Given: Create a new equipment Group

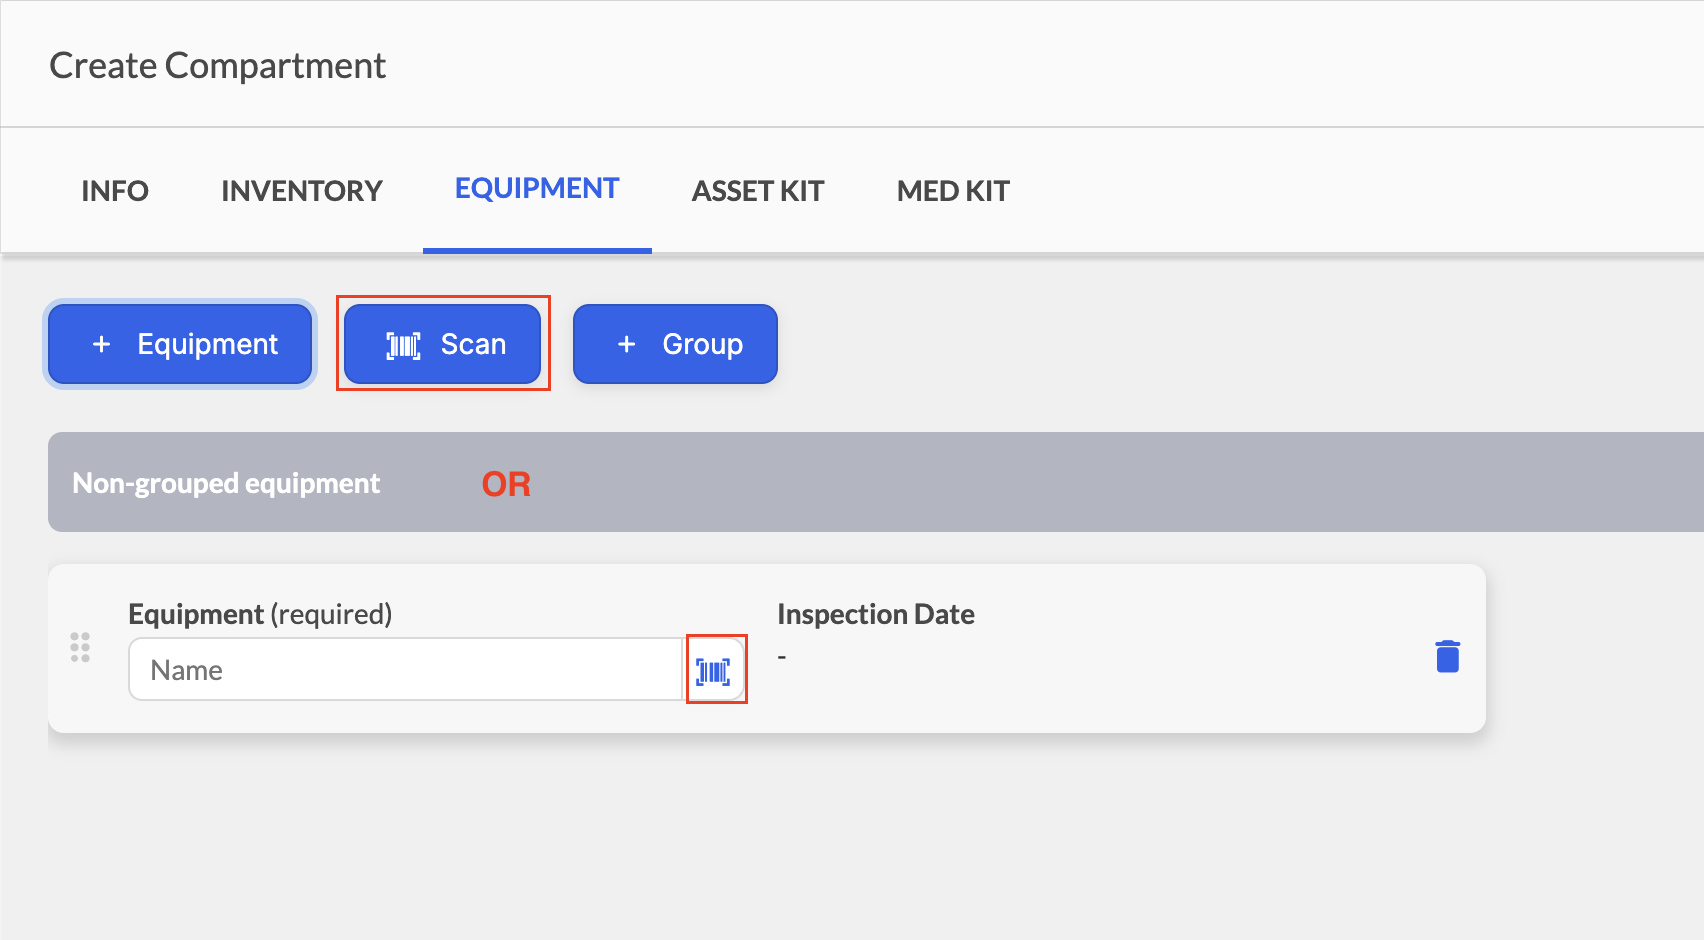Looking at the screenshot, I should click(x=675, y=344).
